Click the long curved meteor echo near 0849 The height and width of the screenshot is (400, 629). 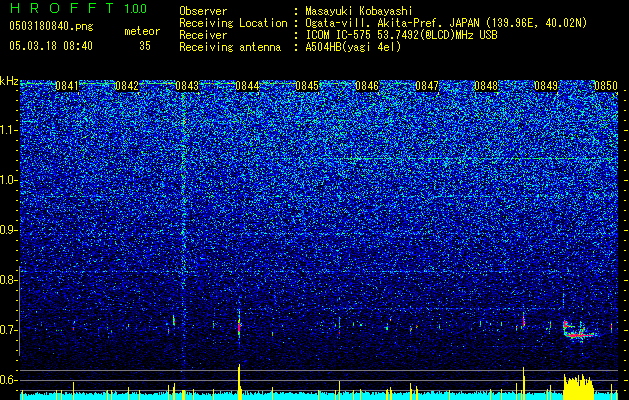(x=578, y=331)
